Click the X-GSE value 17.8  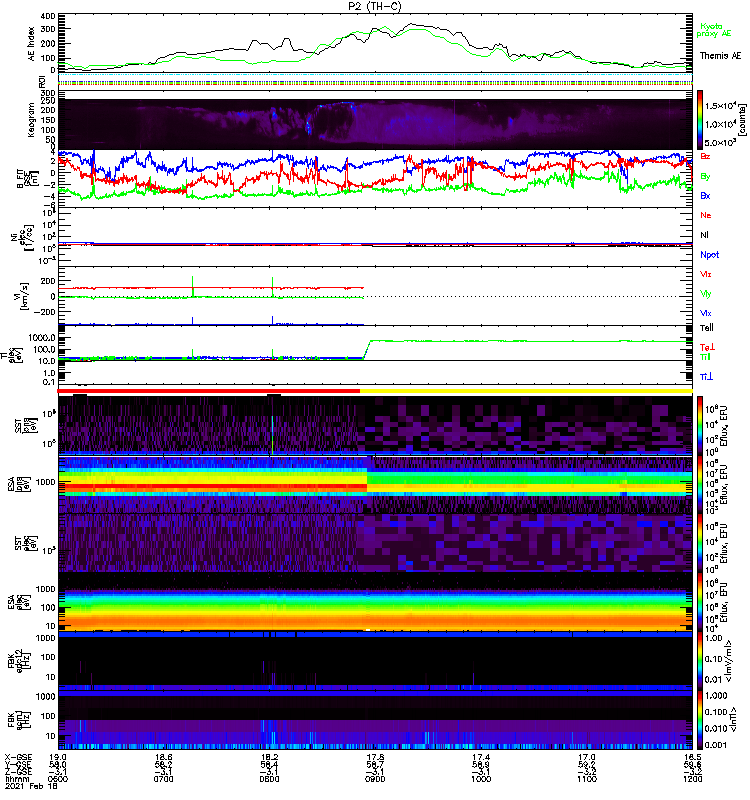pos(375,757)
